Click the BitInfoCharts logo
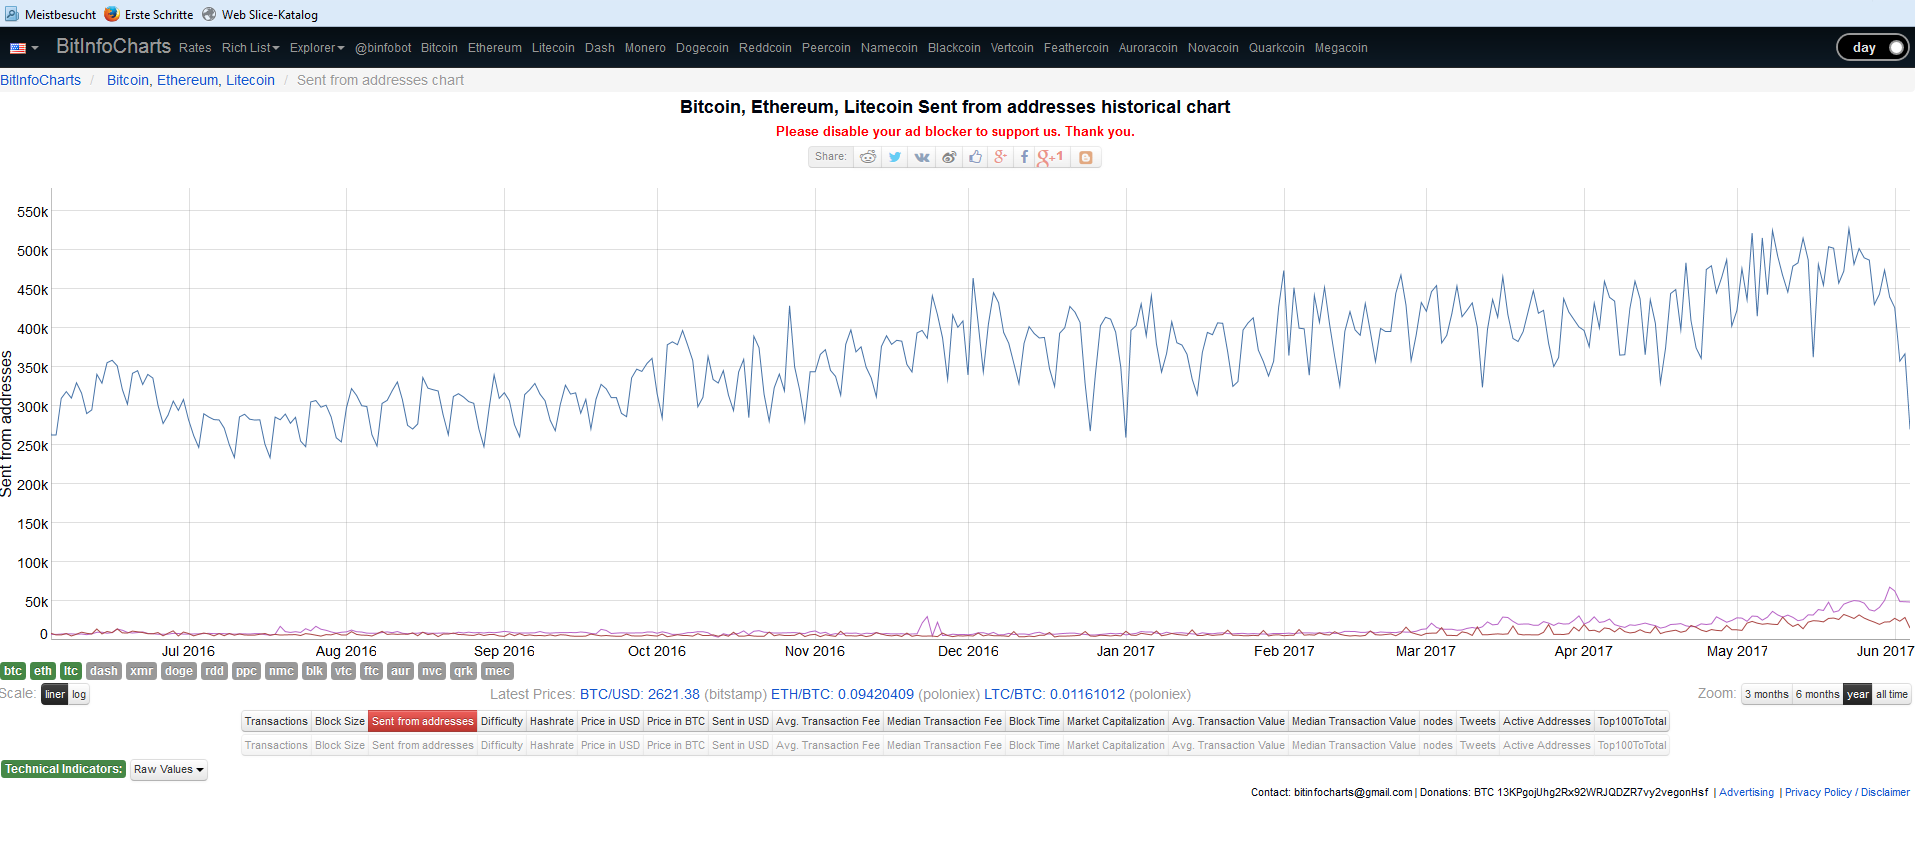1915x857 pixels. pos(113,46)
